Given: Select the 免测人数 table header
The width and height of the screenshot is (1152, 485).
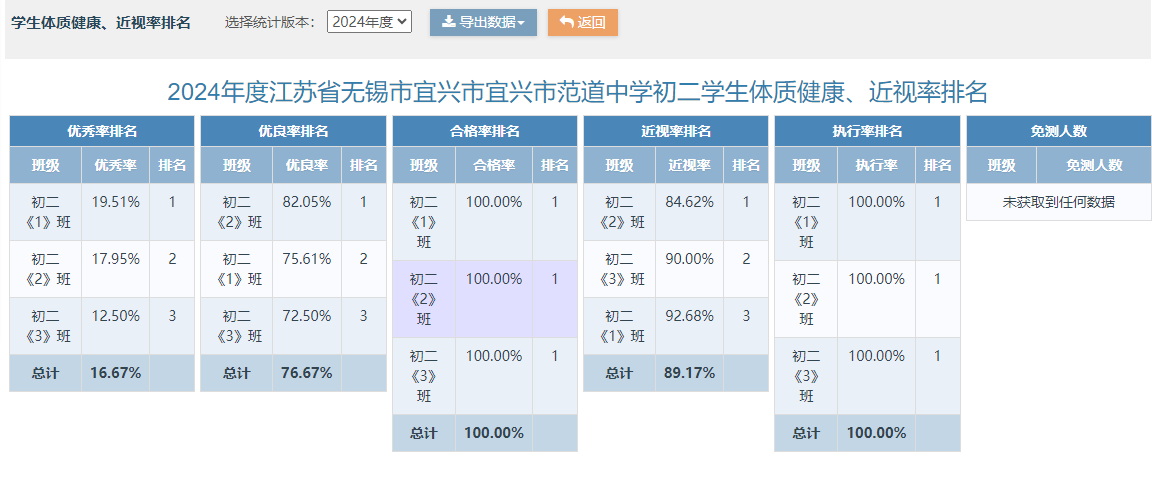Looking at the screenshot, I should [1059, 132].
